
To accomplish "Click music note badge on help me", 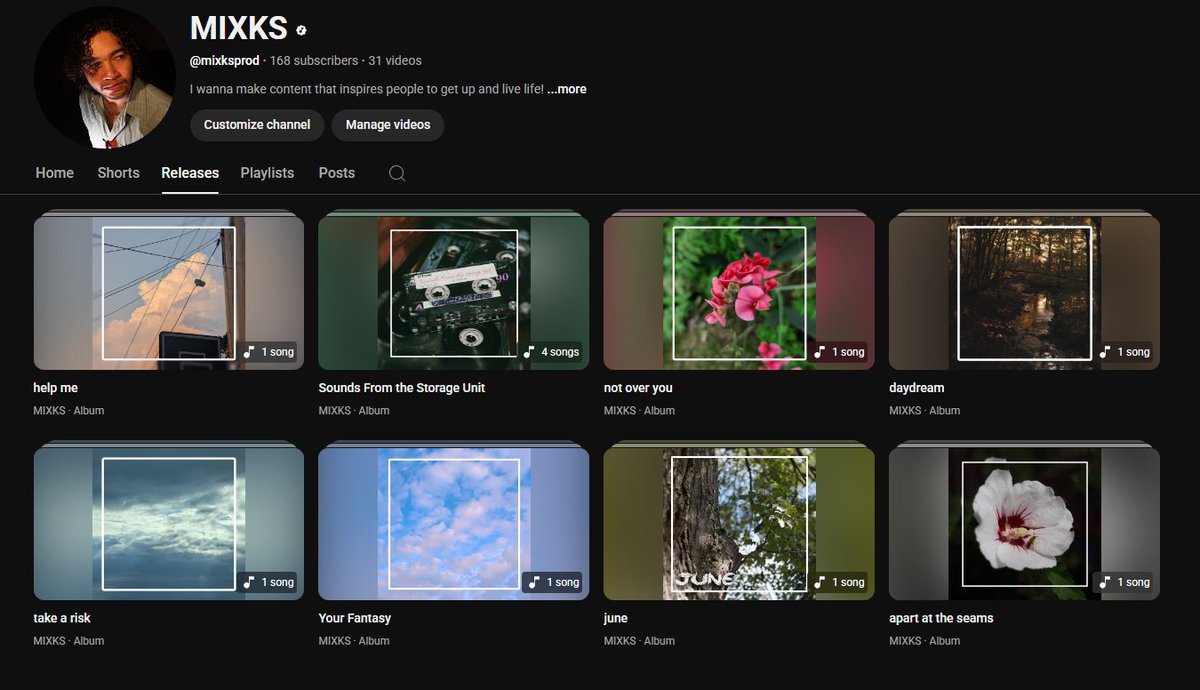I will [269, 352].
